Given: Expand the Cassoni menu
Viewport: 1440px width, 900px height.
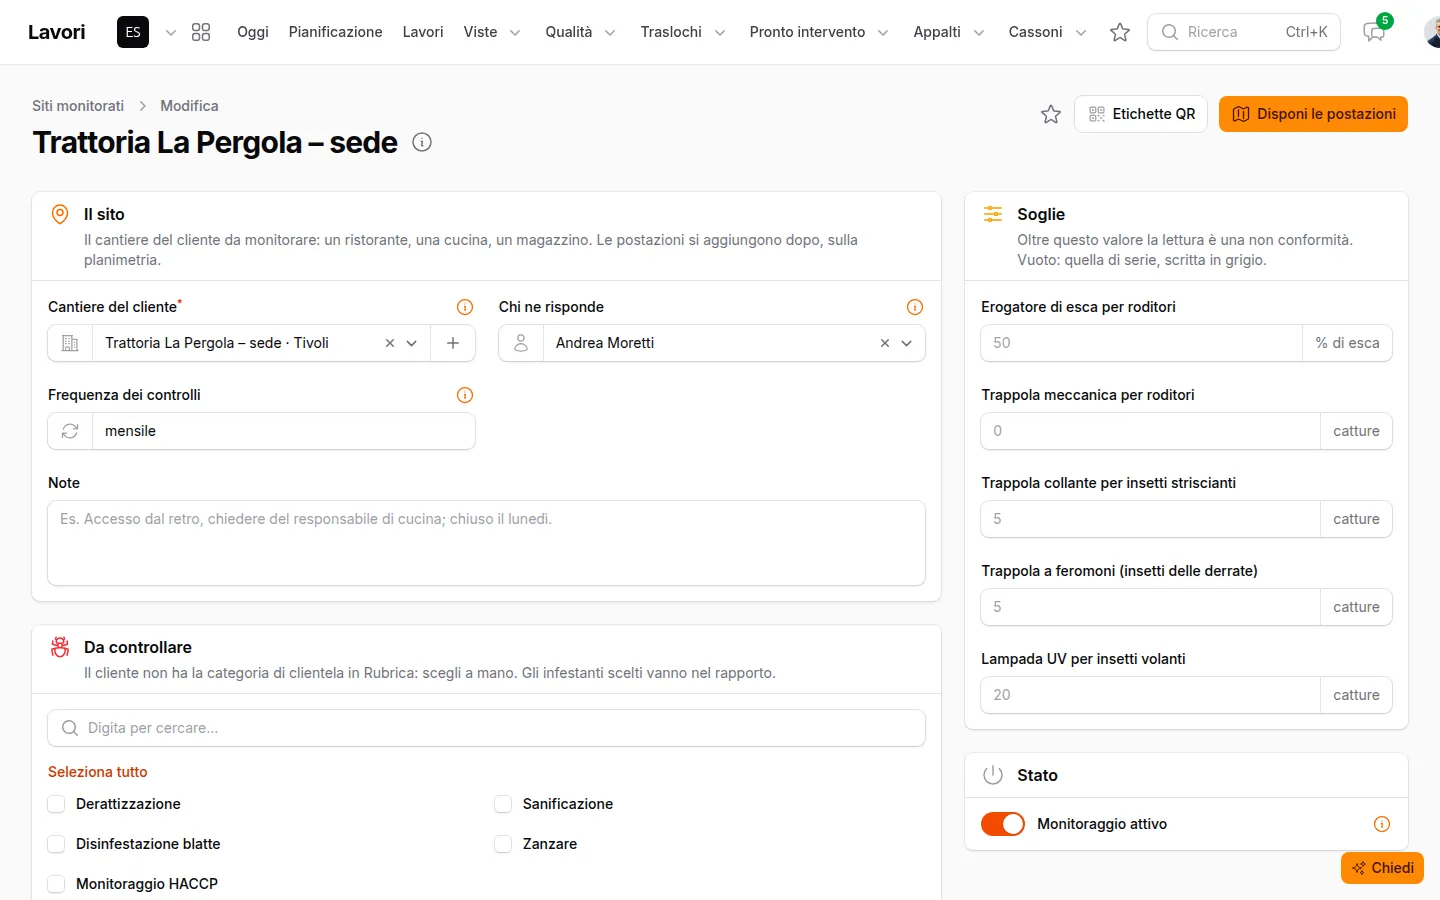Looking at the screenshot, I should click(1047, 32).
